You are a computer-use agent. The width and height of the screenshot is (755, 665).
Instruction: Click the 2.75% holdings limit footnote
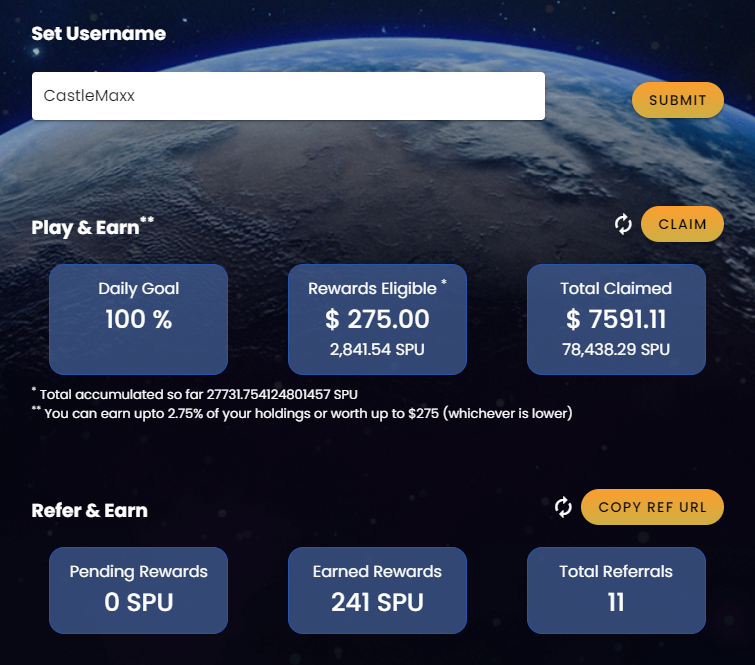[302, 413]
